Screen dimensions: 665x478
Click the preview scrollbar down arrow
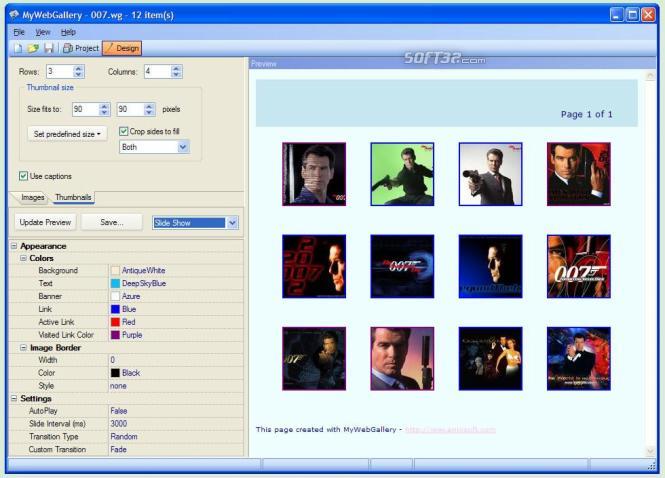tap(649, 451)
